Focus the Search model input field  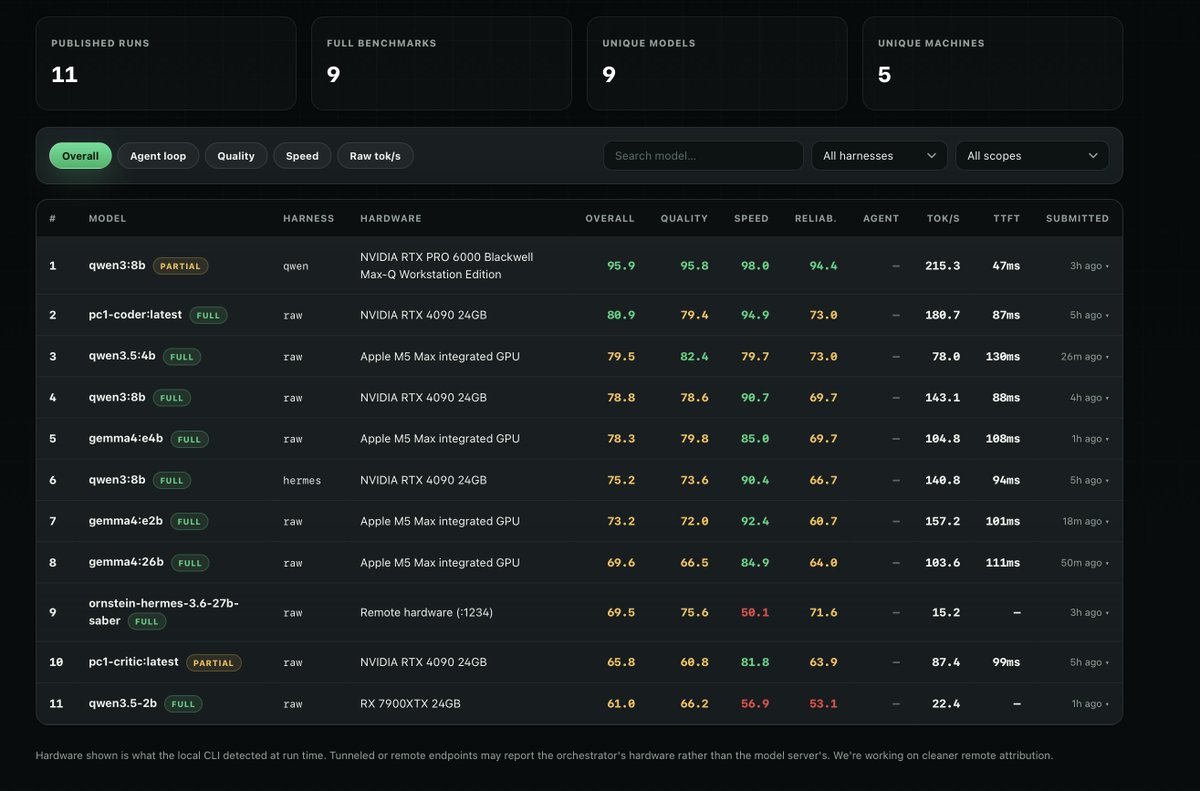tap(703, 156)
